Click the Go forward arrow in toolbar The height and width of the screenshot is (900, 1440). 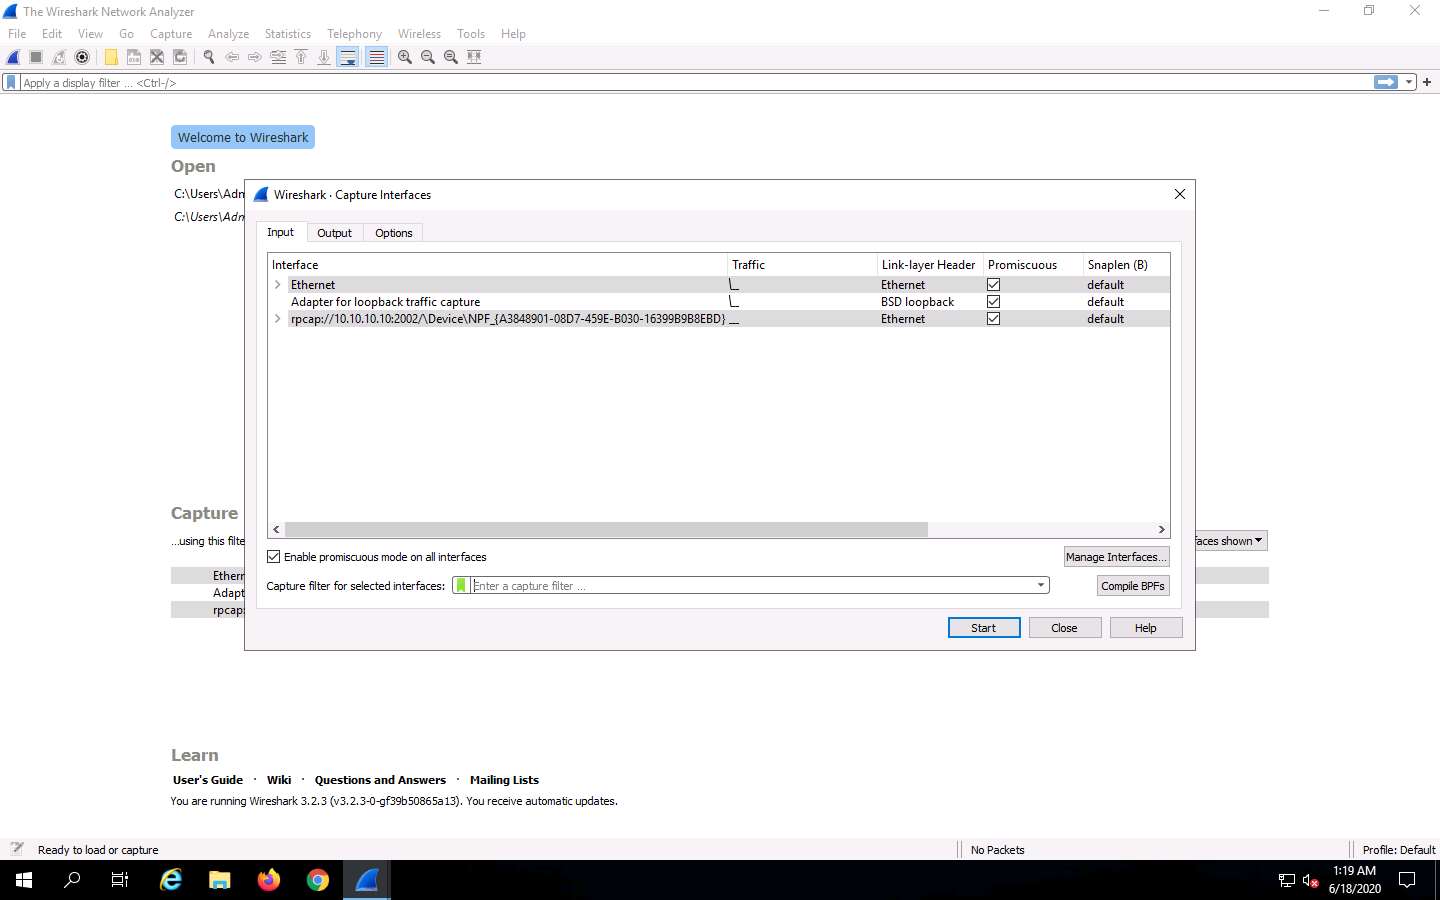[x=255, y=57]
